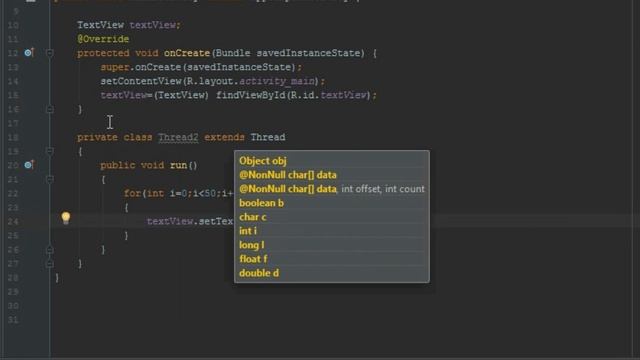Viewport: 640px width, 360px height.
Task: Click the 'for(int' loop statement
Action: (144, 193)
